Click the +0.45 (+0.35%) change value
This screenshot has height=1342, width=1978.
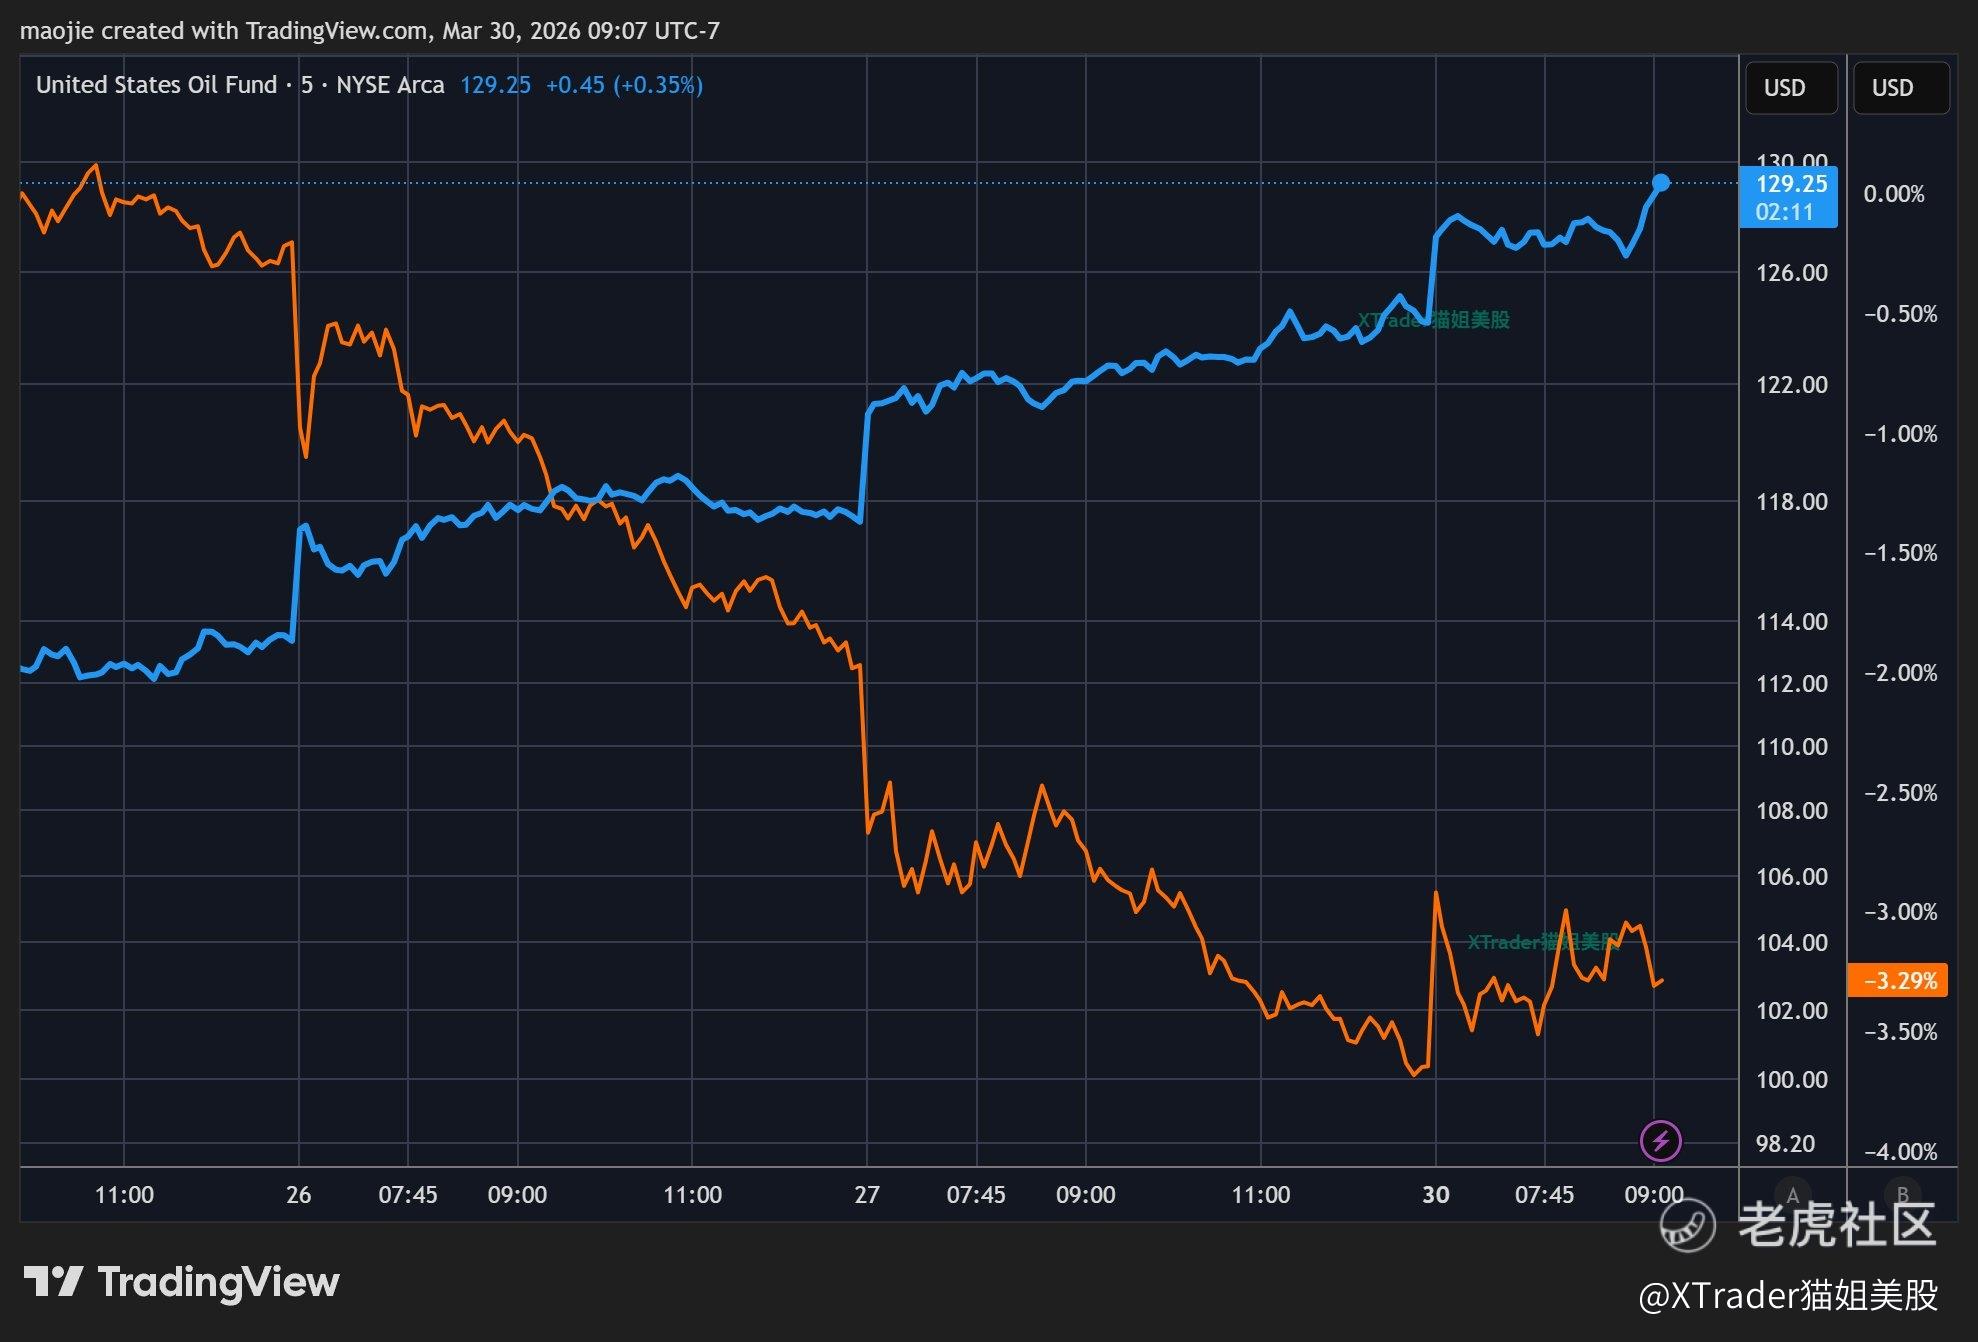tap(624, 85)
